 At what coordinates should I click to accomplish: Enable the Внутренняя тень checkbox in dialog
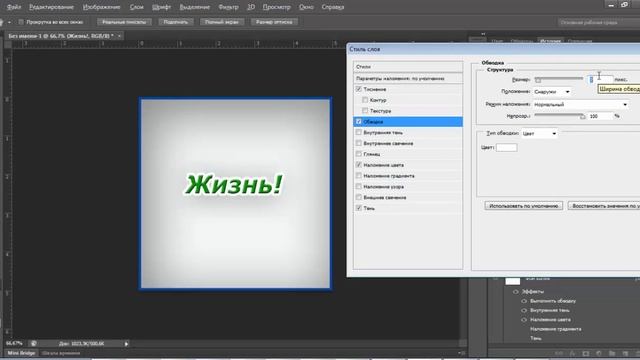pos(359,132)
